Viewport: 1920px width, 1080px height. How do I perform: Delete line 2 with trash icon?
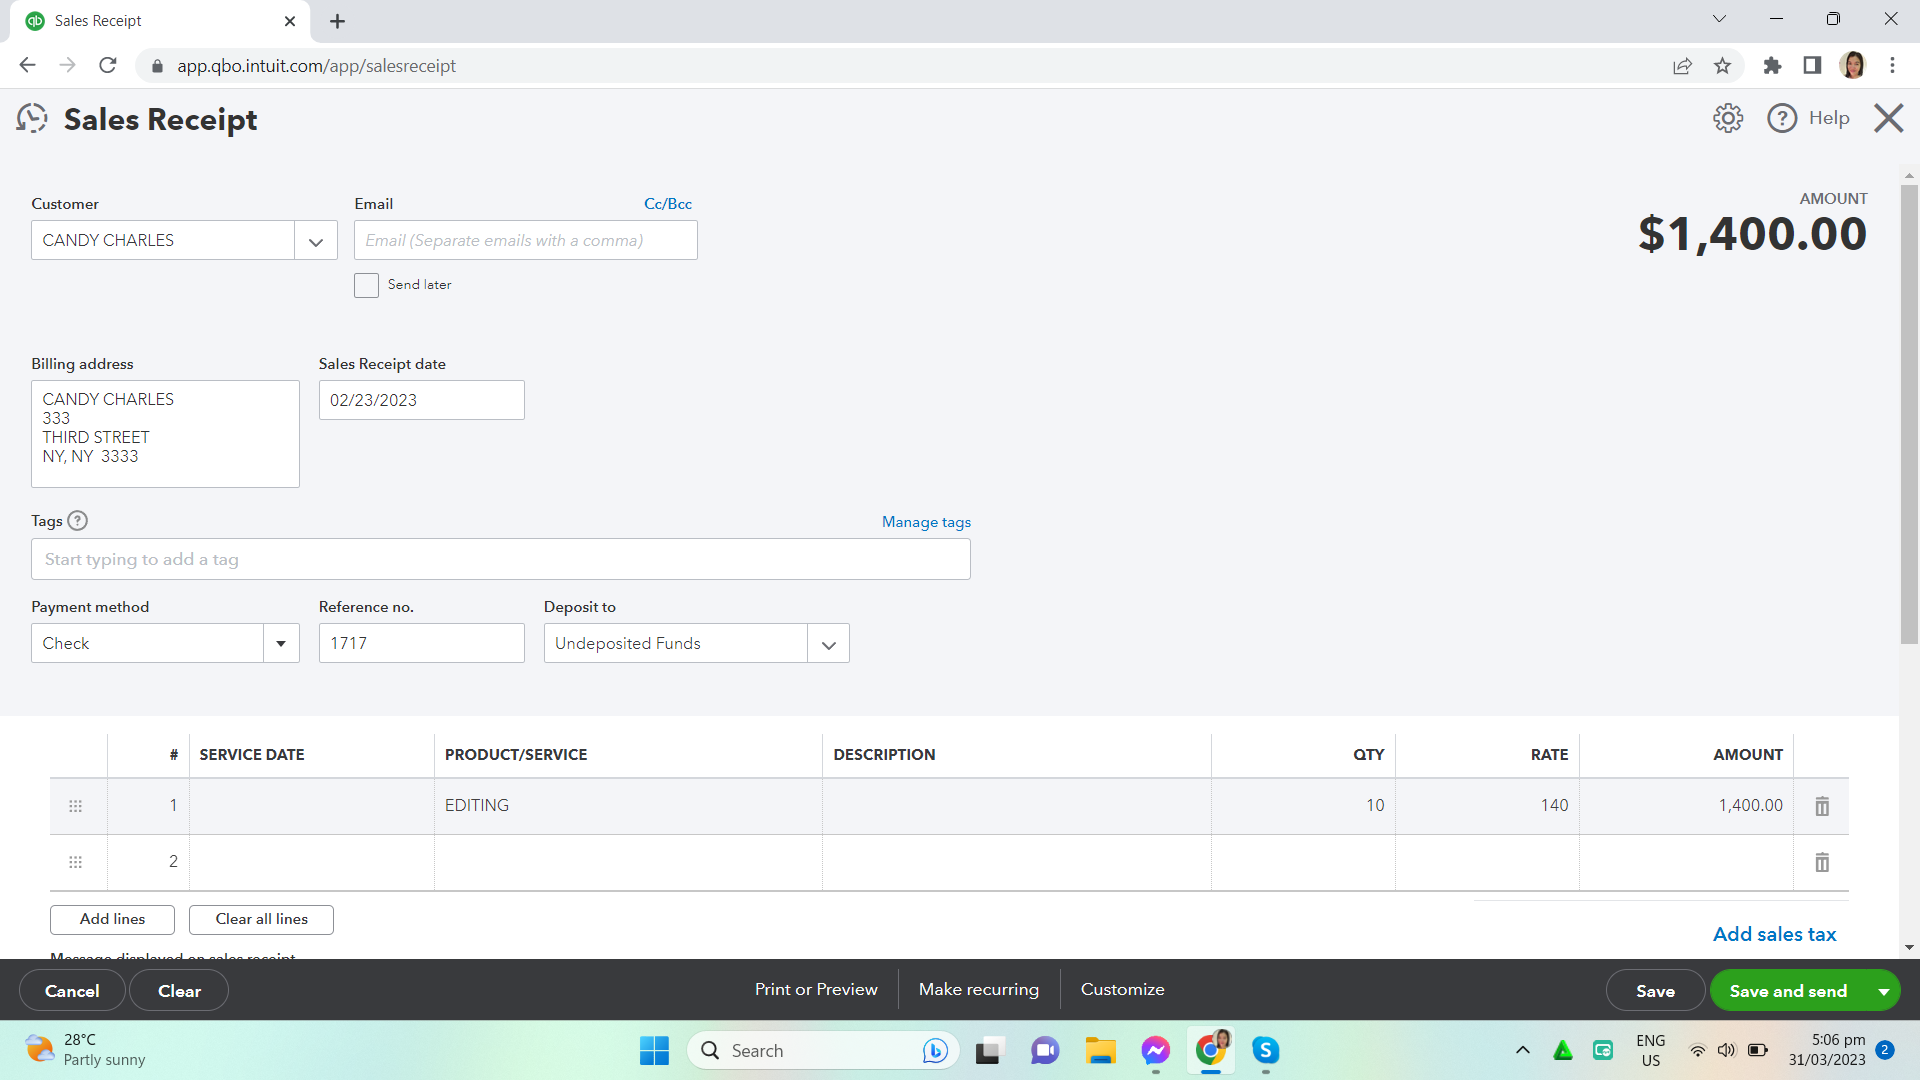tap(1822, 862)
